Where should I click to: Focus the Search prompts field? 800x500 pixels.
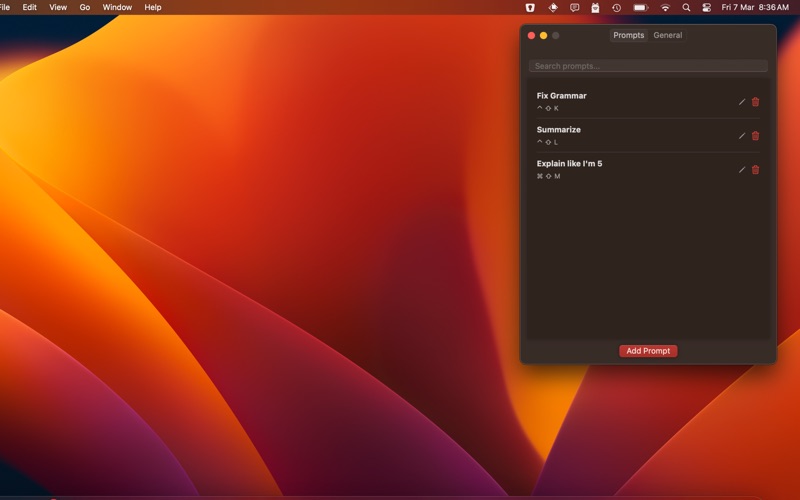point(648,66)
